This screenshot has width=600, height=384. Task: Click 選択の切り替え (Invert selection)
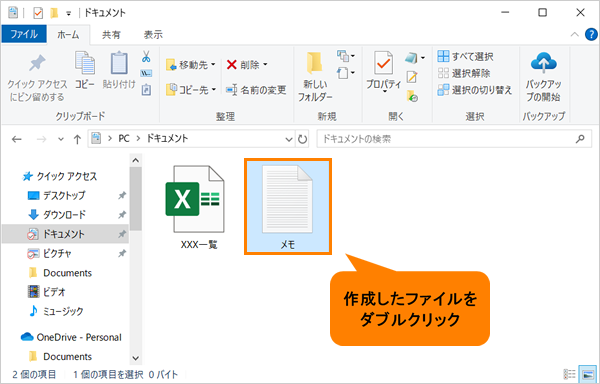(474, 90)
